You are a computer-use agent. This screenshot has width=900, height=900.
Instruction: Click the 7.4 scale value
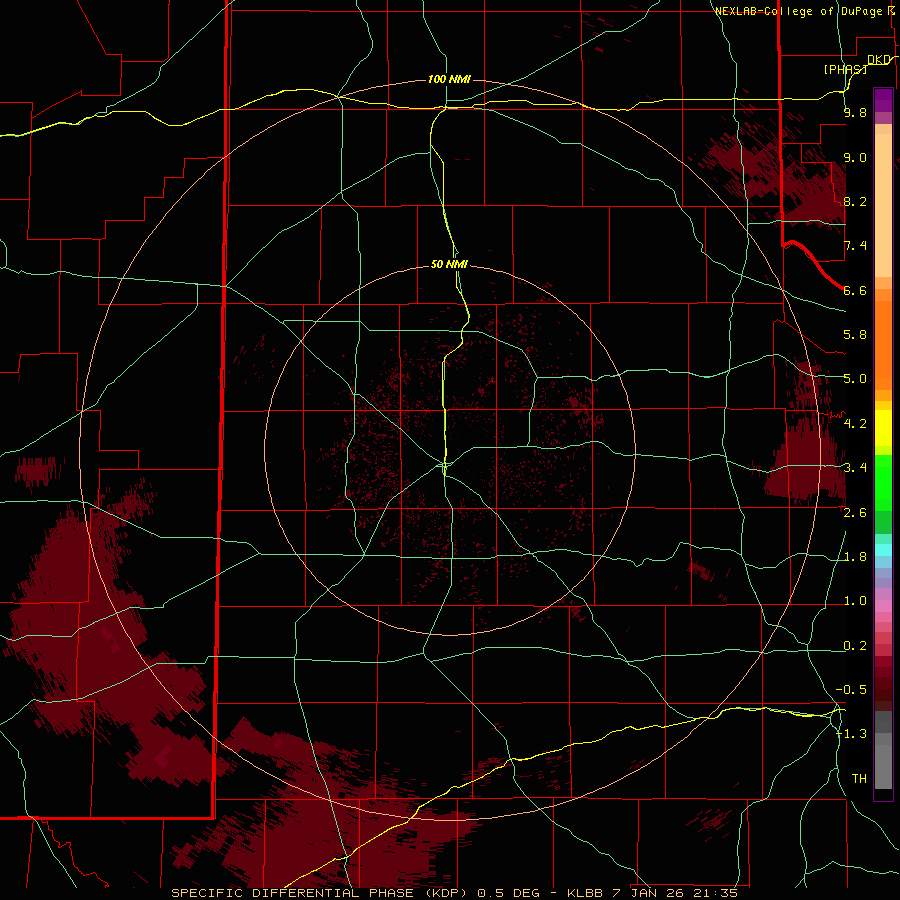[x=855, y=246]
